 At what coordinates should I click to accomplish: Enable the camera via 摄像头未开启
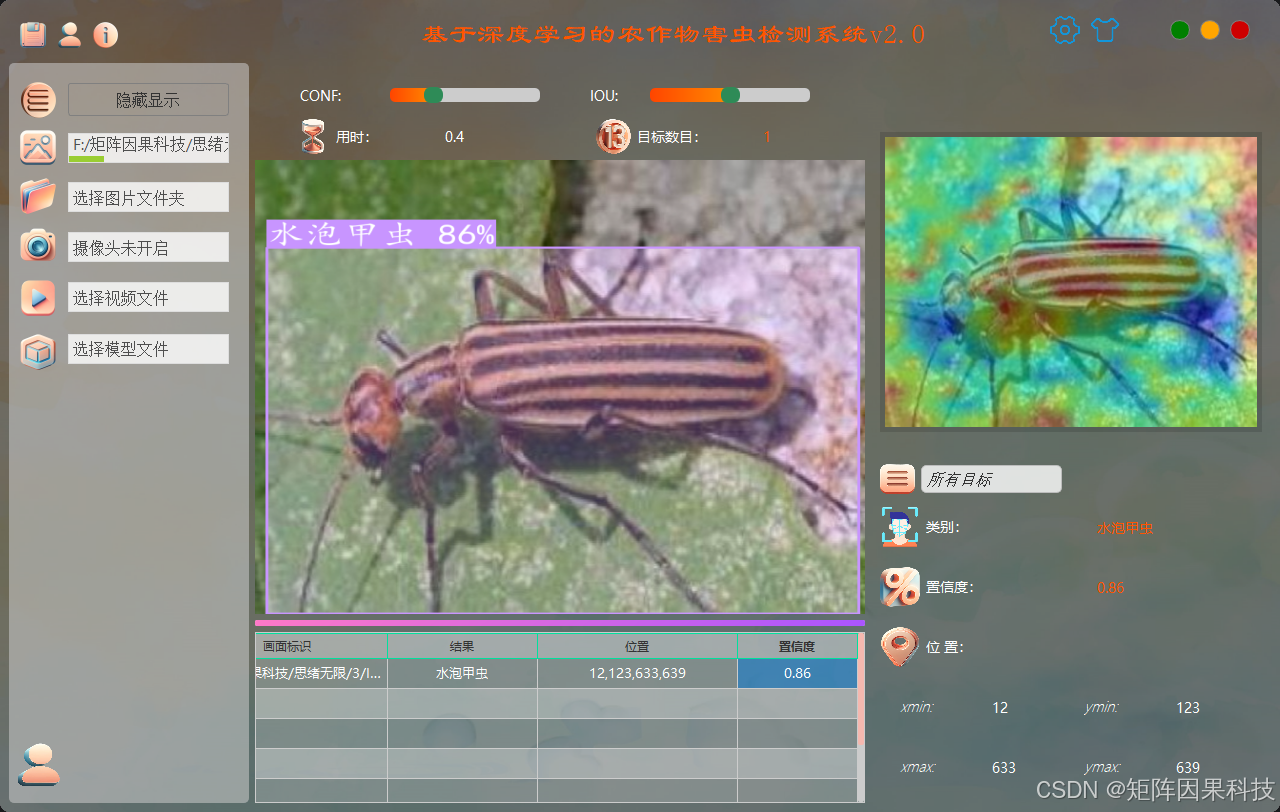click(x=148, y=246)
